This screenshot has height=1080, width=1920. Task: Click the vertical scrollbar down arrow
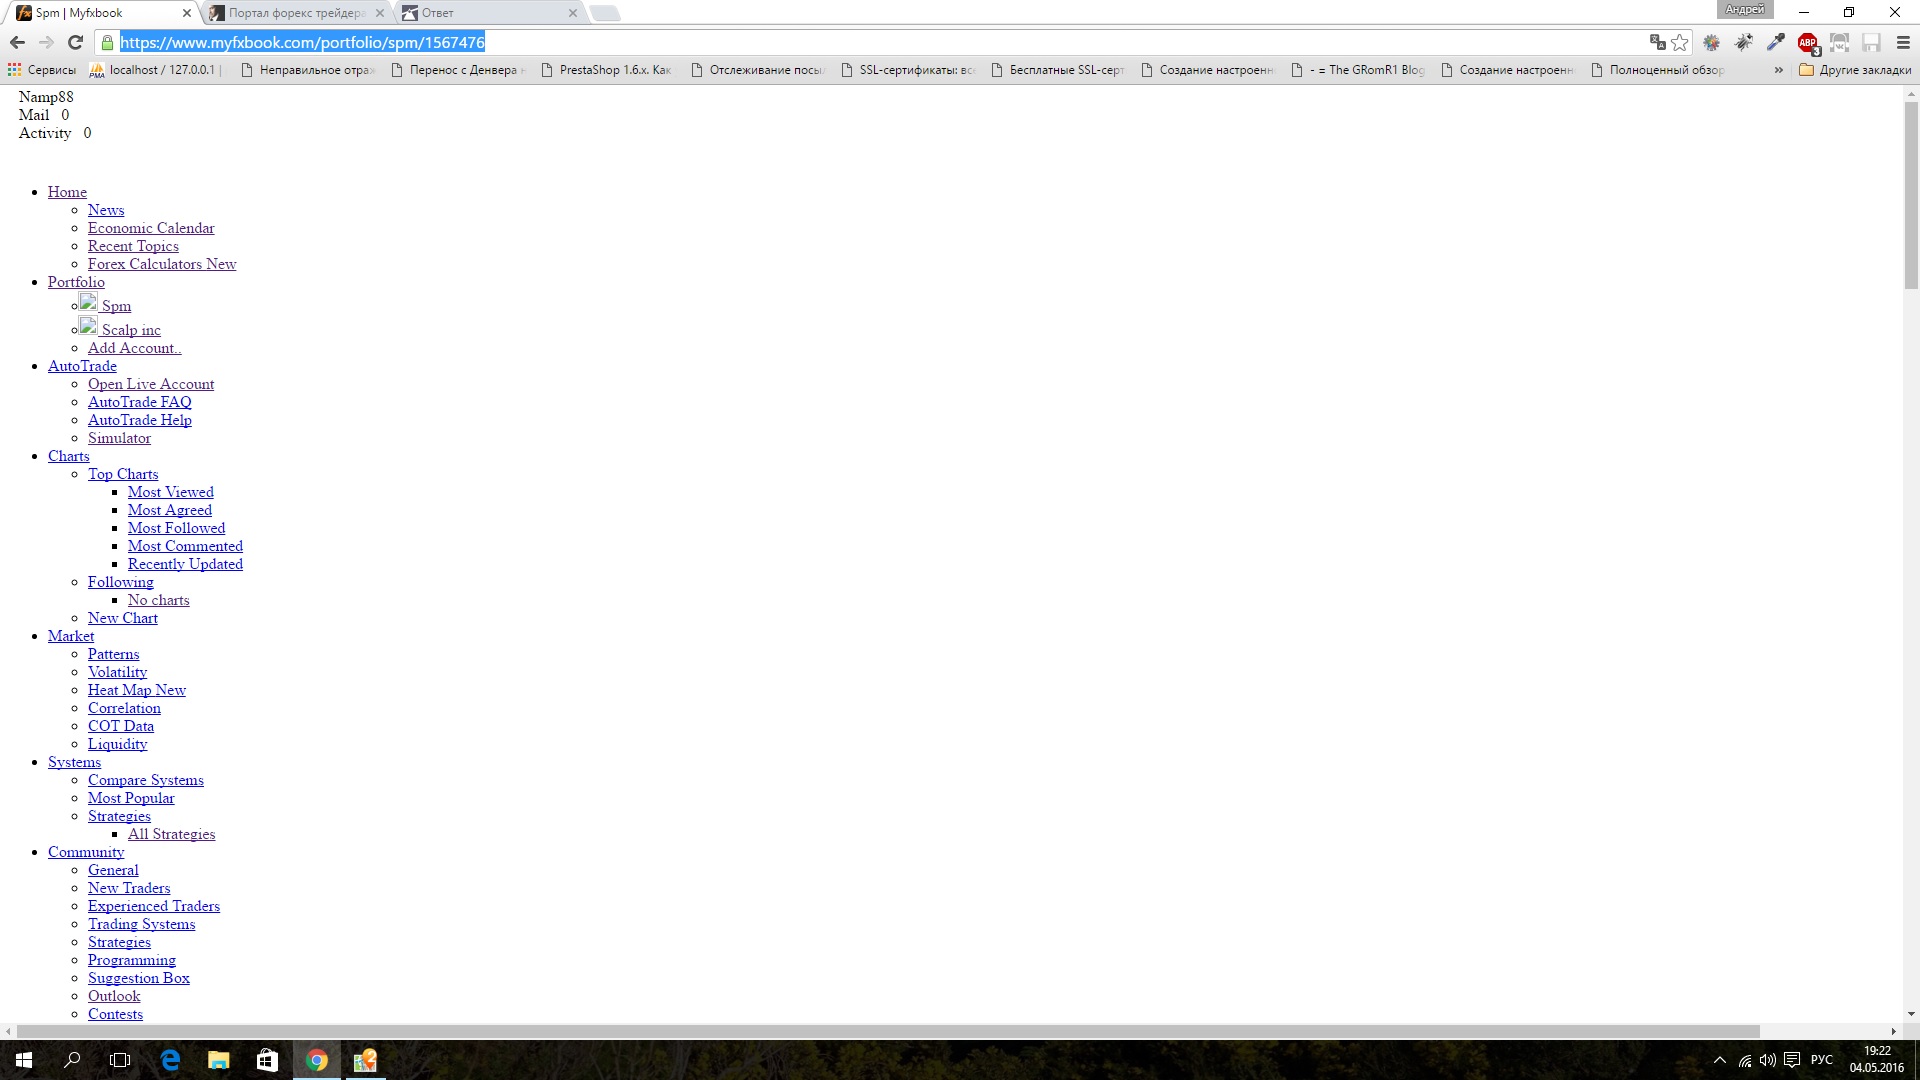point(1911,1014)
